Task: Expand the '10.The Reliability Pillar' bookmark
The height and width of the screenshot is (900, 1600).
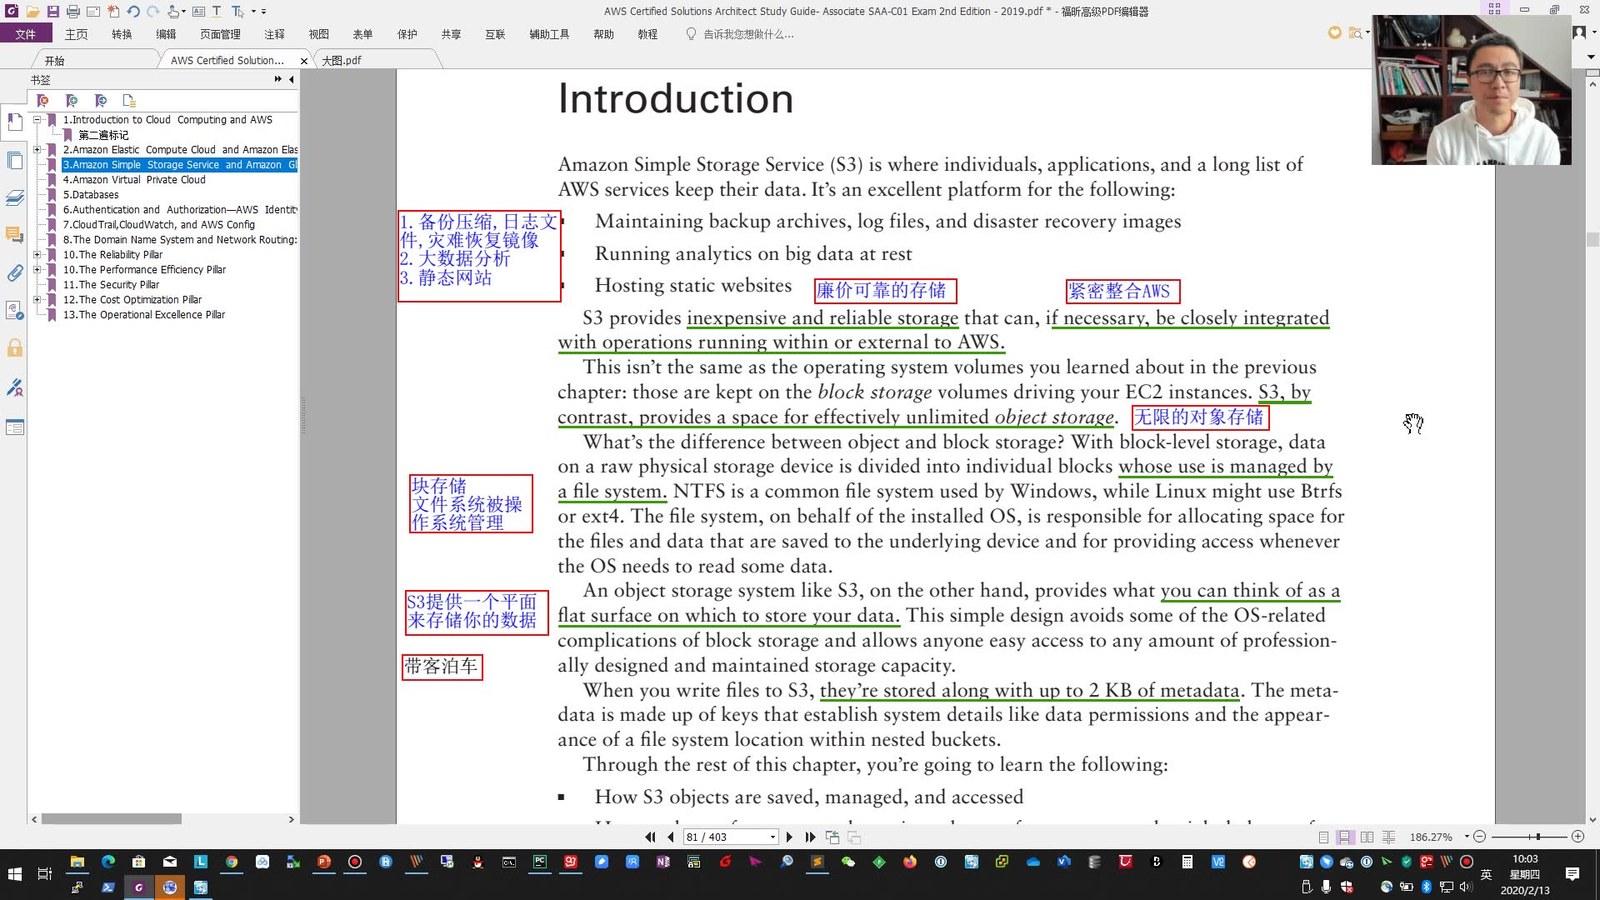Action: [37, 255]
